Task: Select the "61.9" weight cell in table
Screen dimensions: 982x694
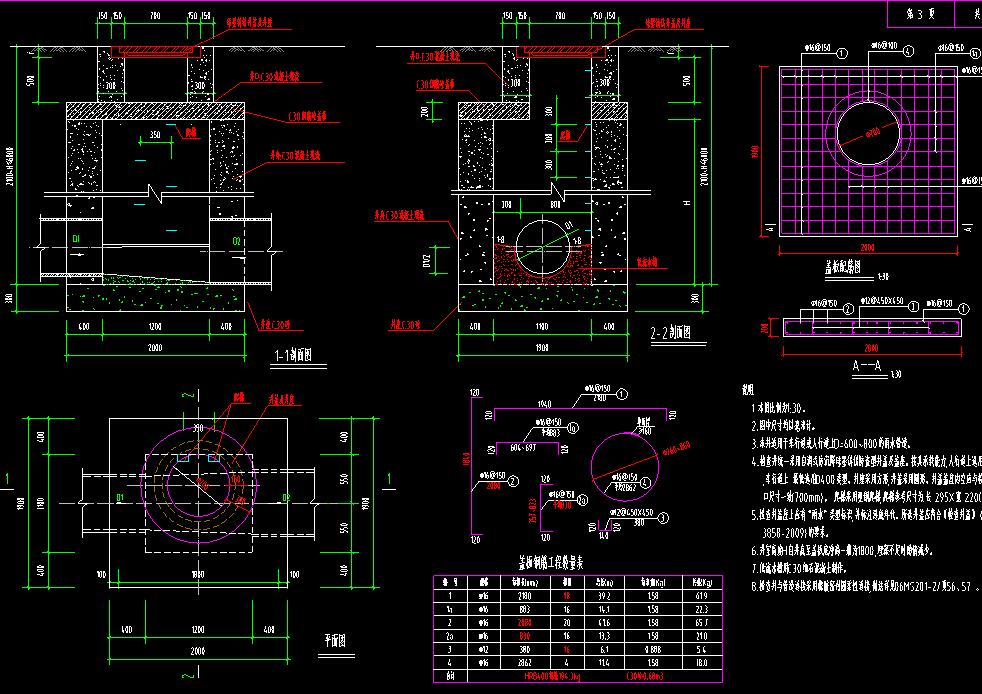Action: point(700,596)
